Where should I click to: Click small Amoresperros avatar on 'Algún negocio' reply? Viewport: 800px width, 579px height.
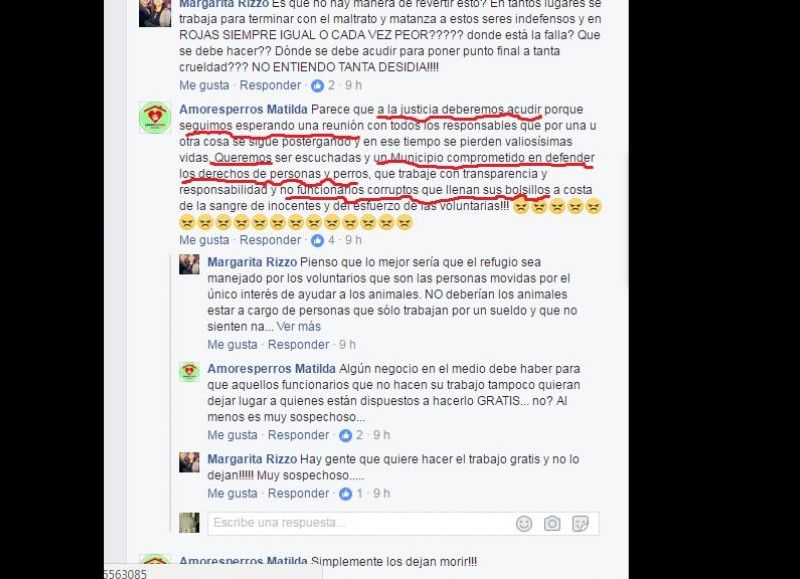189,371
